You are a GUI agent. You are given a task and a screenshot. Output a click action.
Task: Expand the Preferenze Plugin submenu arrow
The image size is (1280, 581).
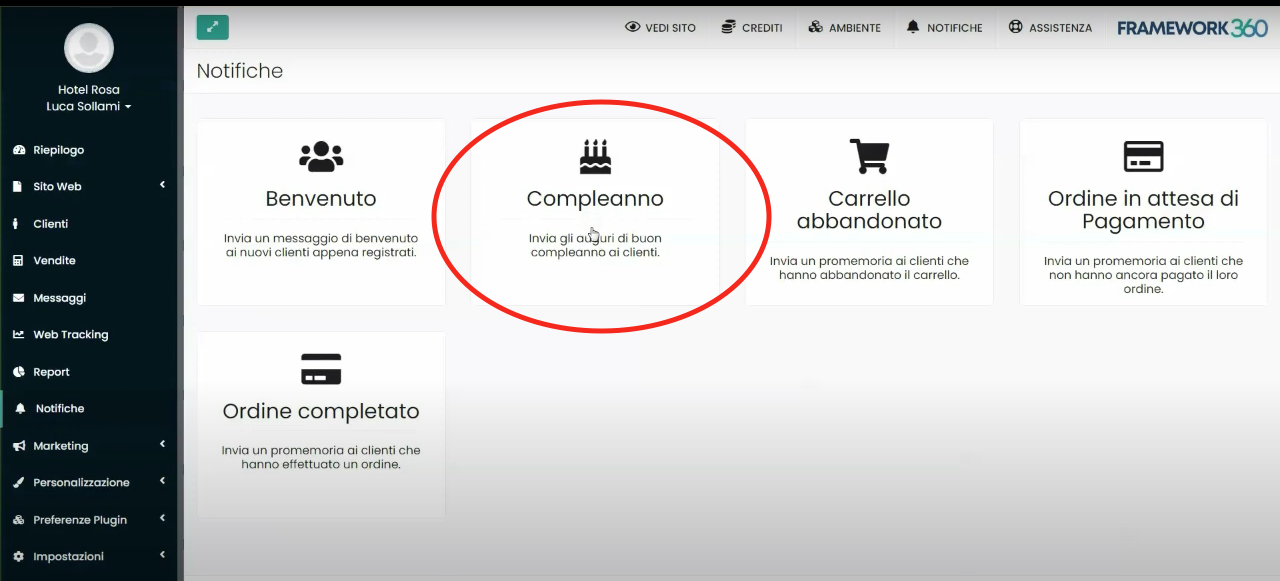[163, 519]
